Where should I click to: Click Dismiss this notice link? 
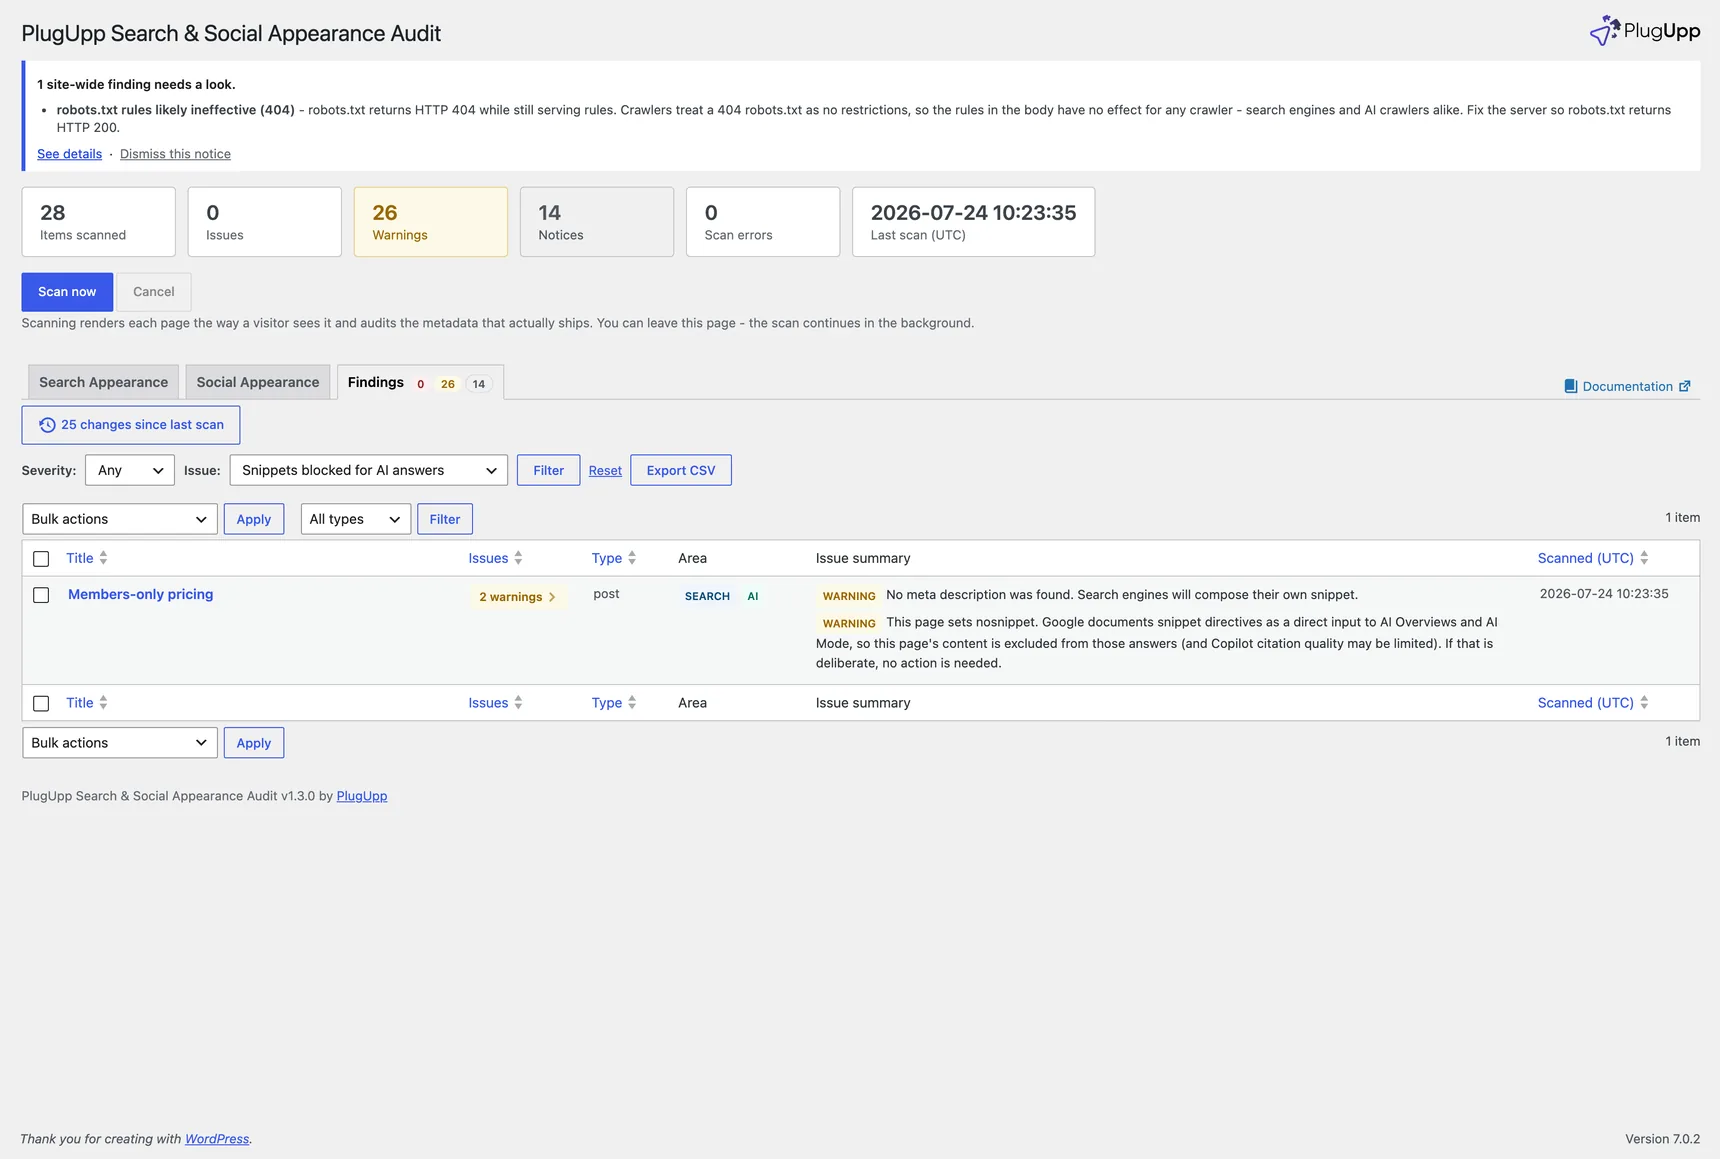175,154
